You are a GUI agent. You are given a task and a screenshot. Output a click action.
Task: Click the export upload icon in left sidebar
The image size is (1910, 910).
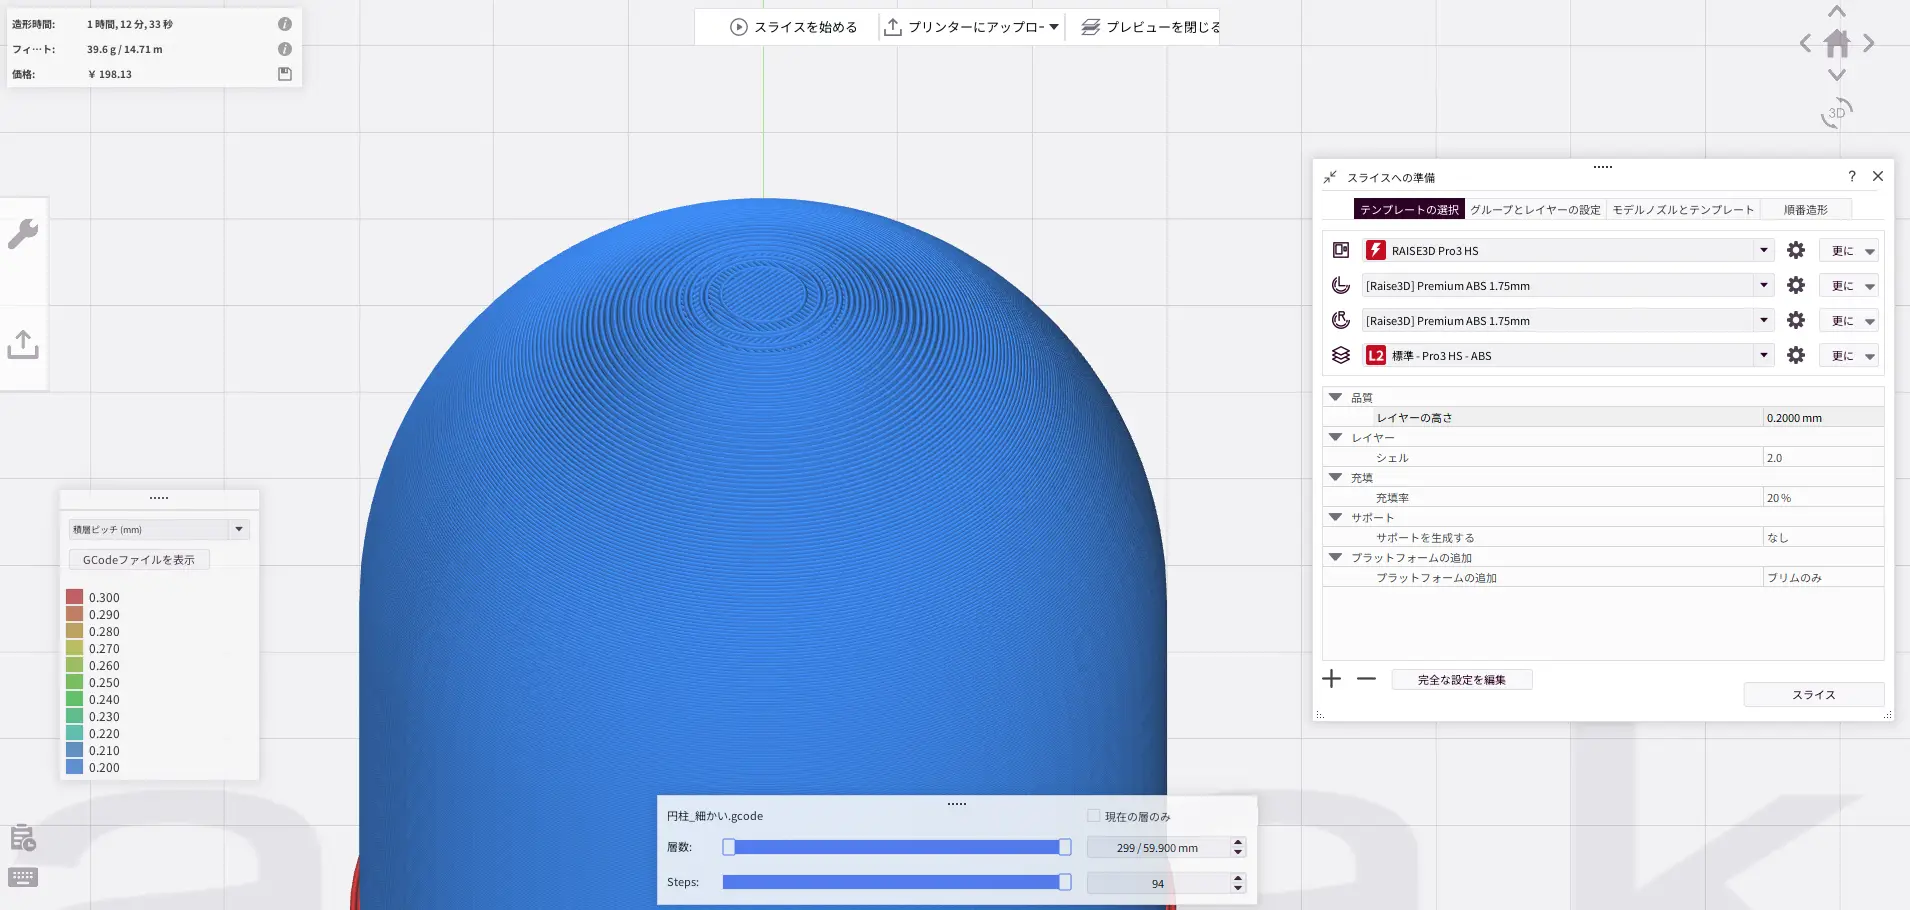[23, 345]
